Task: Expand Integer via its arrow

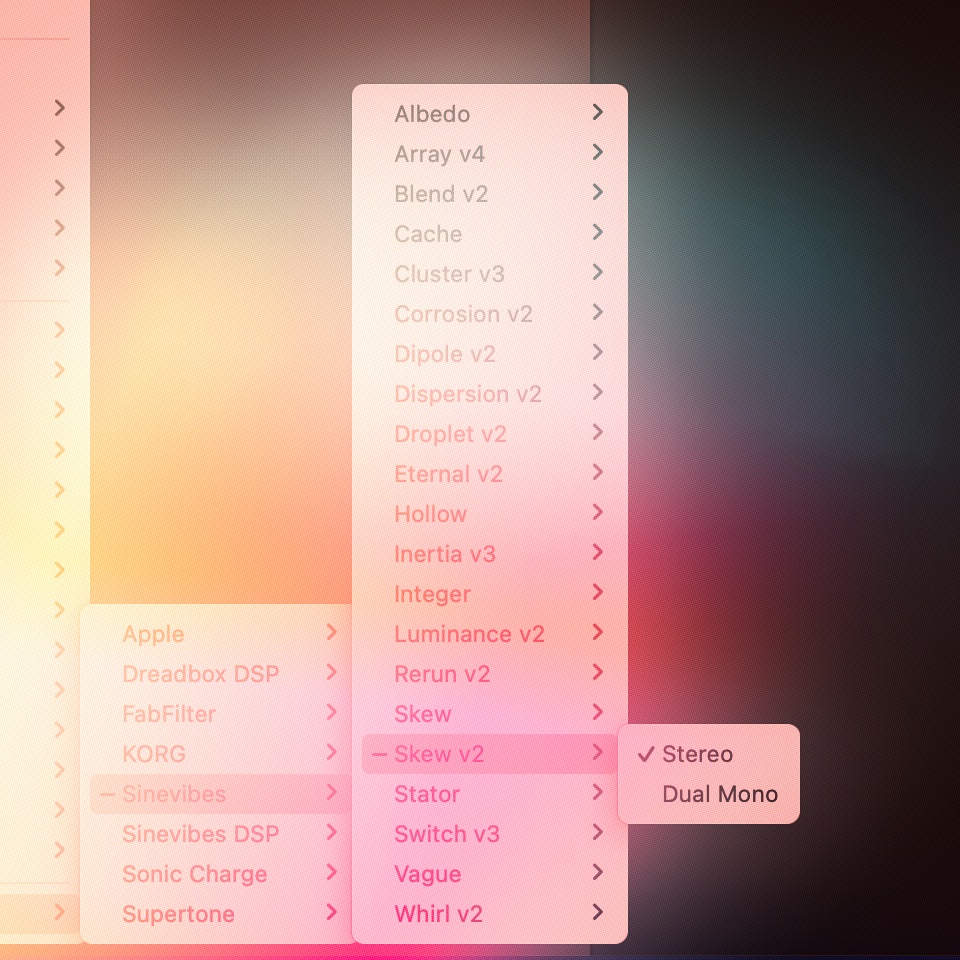Action: tap(598, 592)
